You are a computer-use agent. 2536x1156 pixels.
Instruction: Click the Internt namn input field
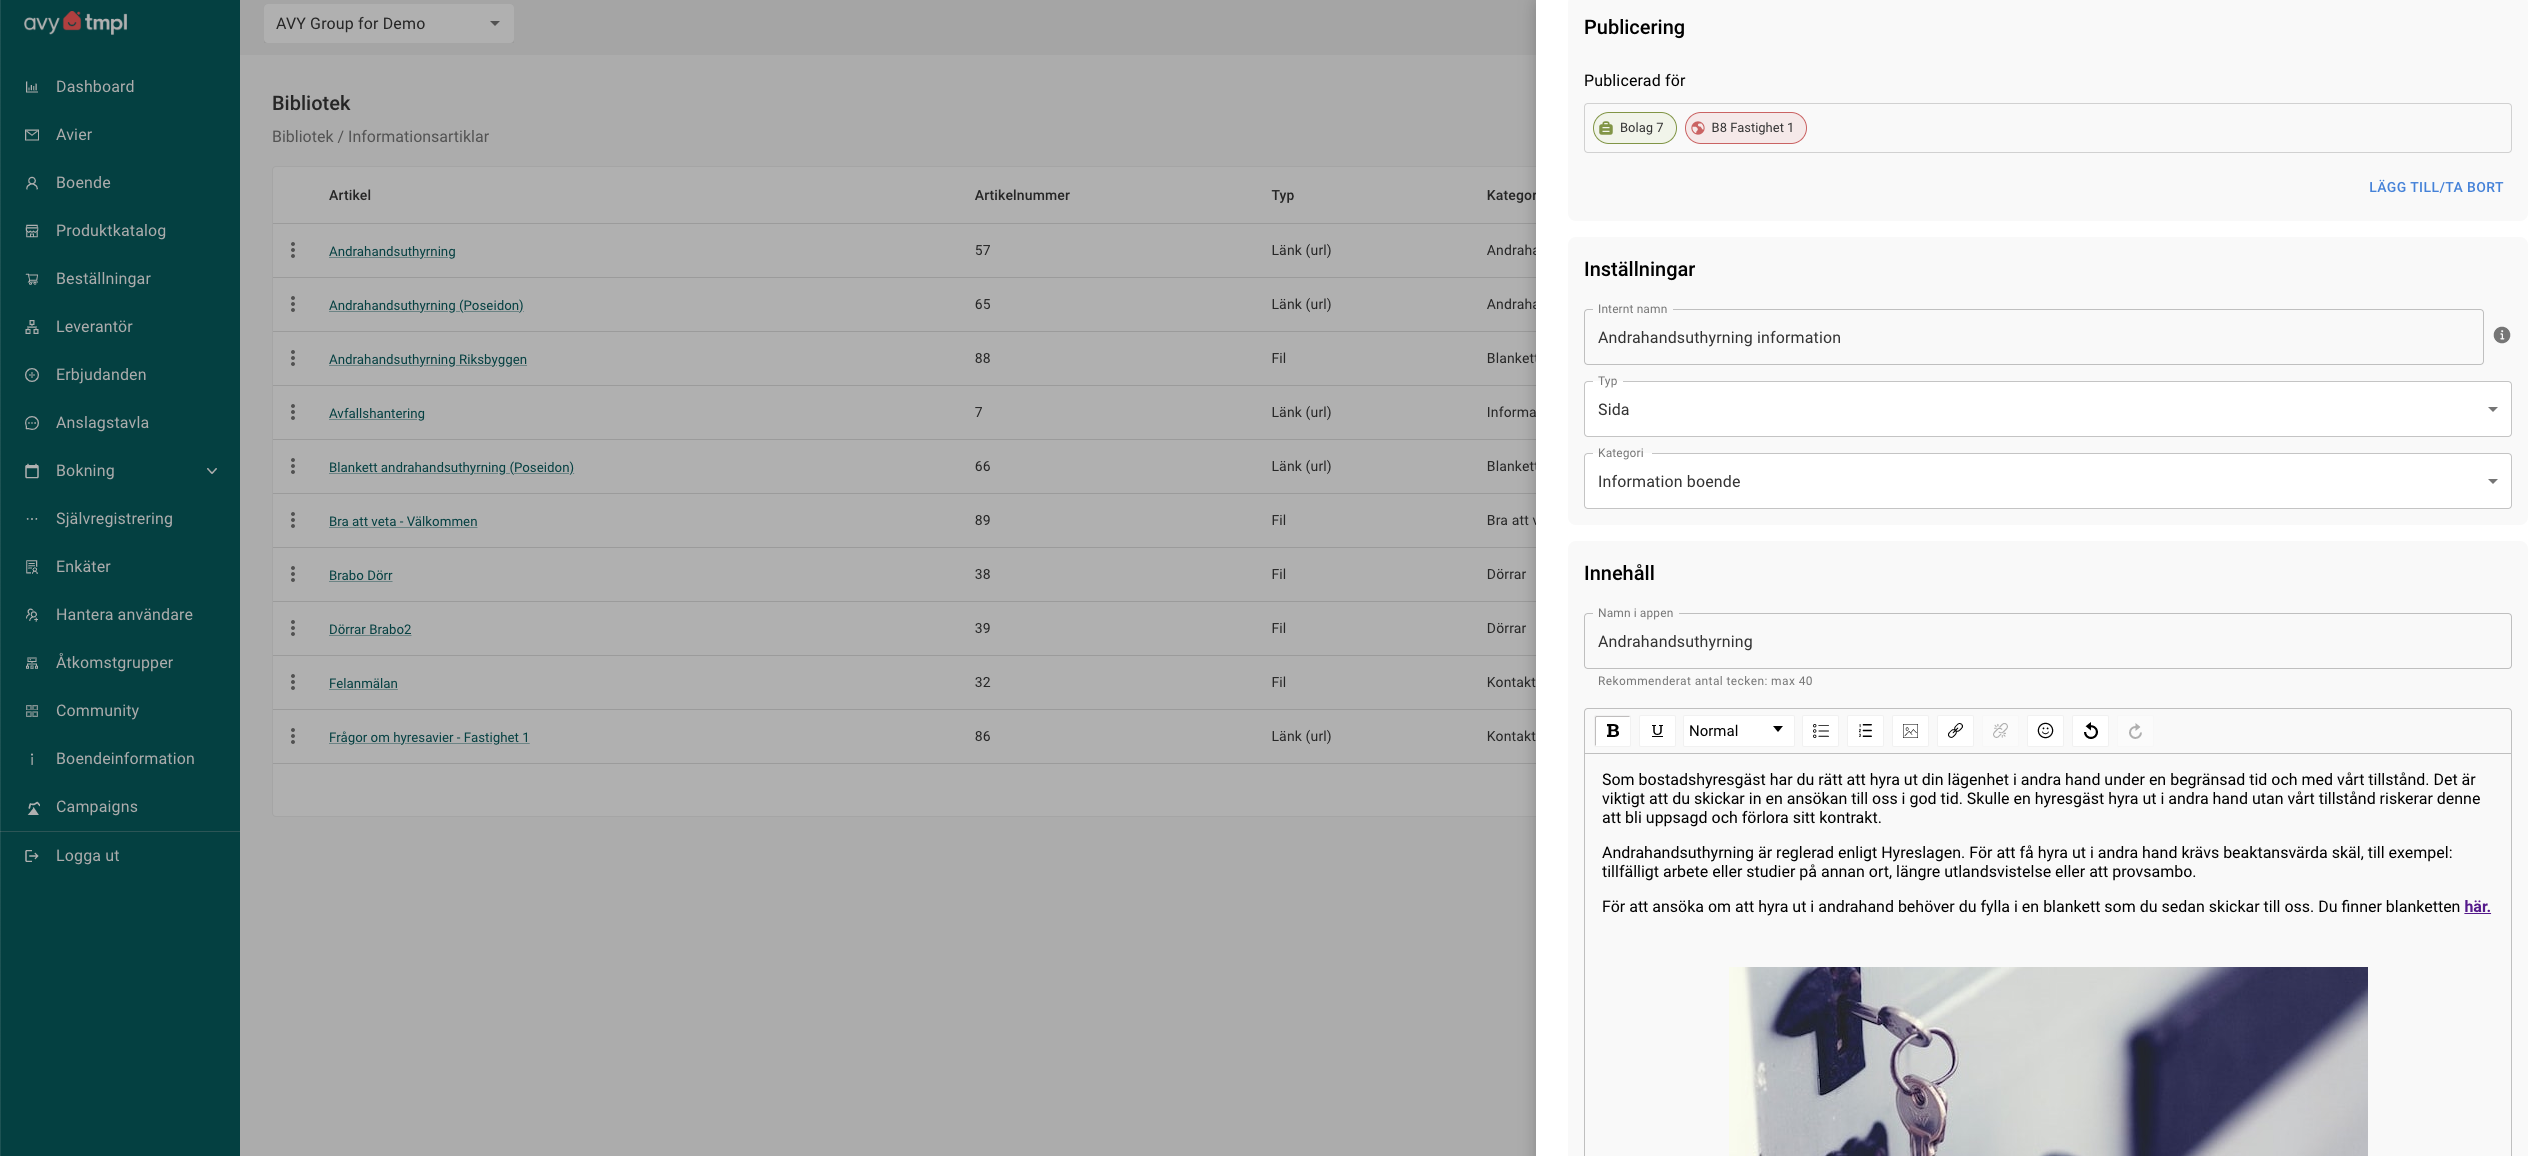pyautogui.click(x=2033, y=337)
